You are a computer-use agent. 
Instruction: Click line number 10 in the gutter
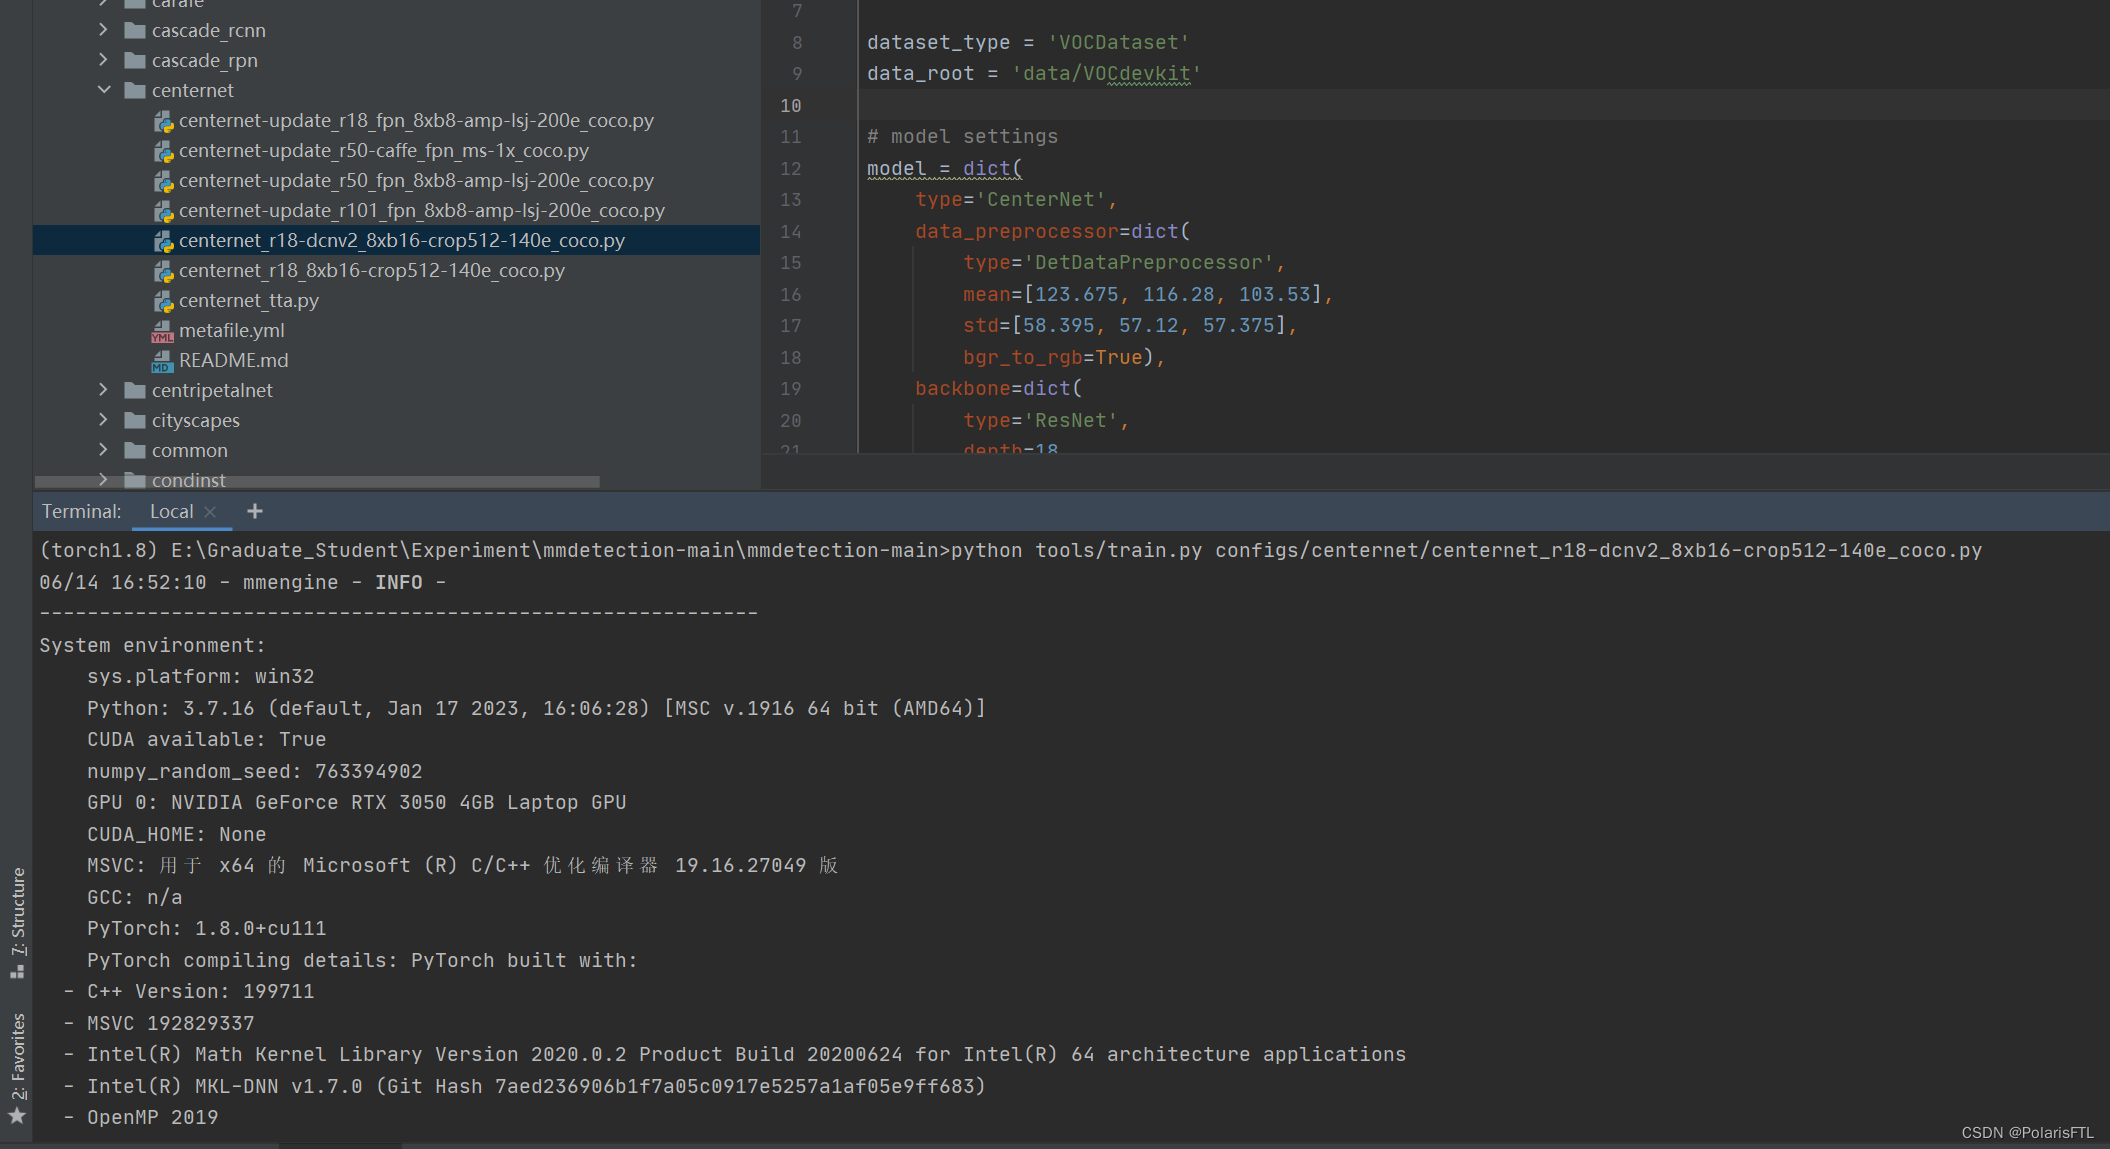pyautogui.click(x=790, y=106)
